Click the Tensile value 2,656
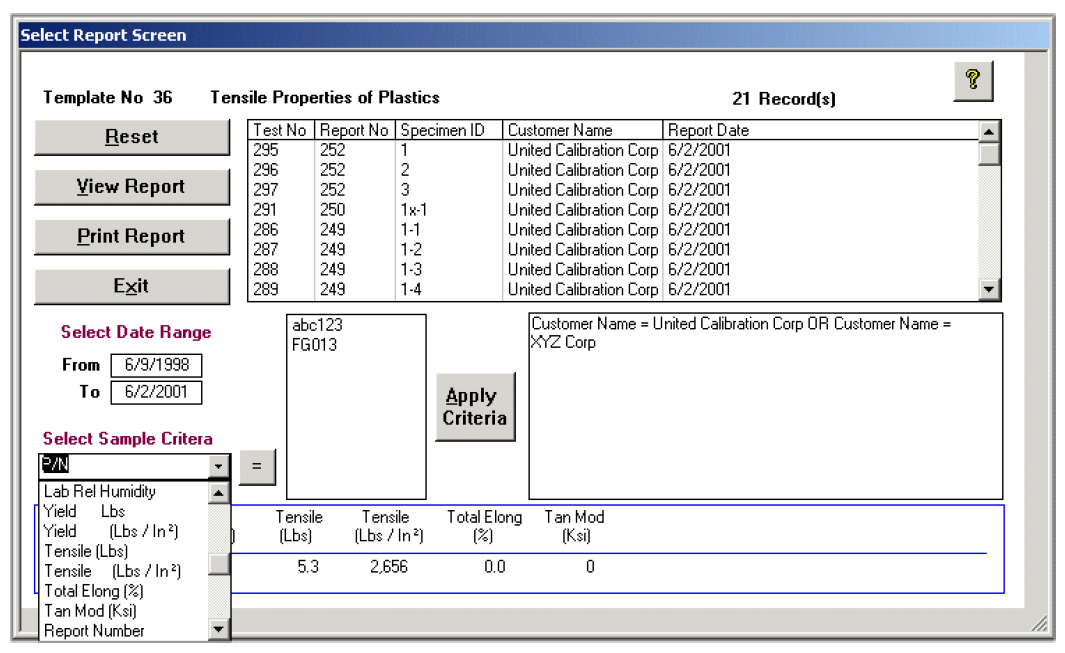The image size is (1065, 653). pos(389,567)
